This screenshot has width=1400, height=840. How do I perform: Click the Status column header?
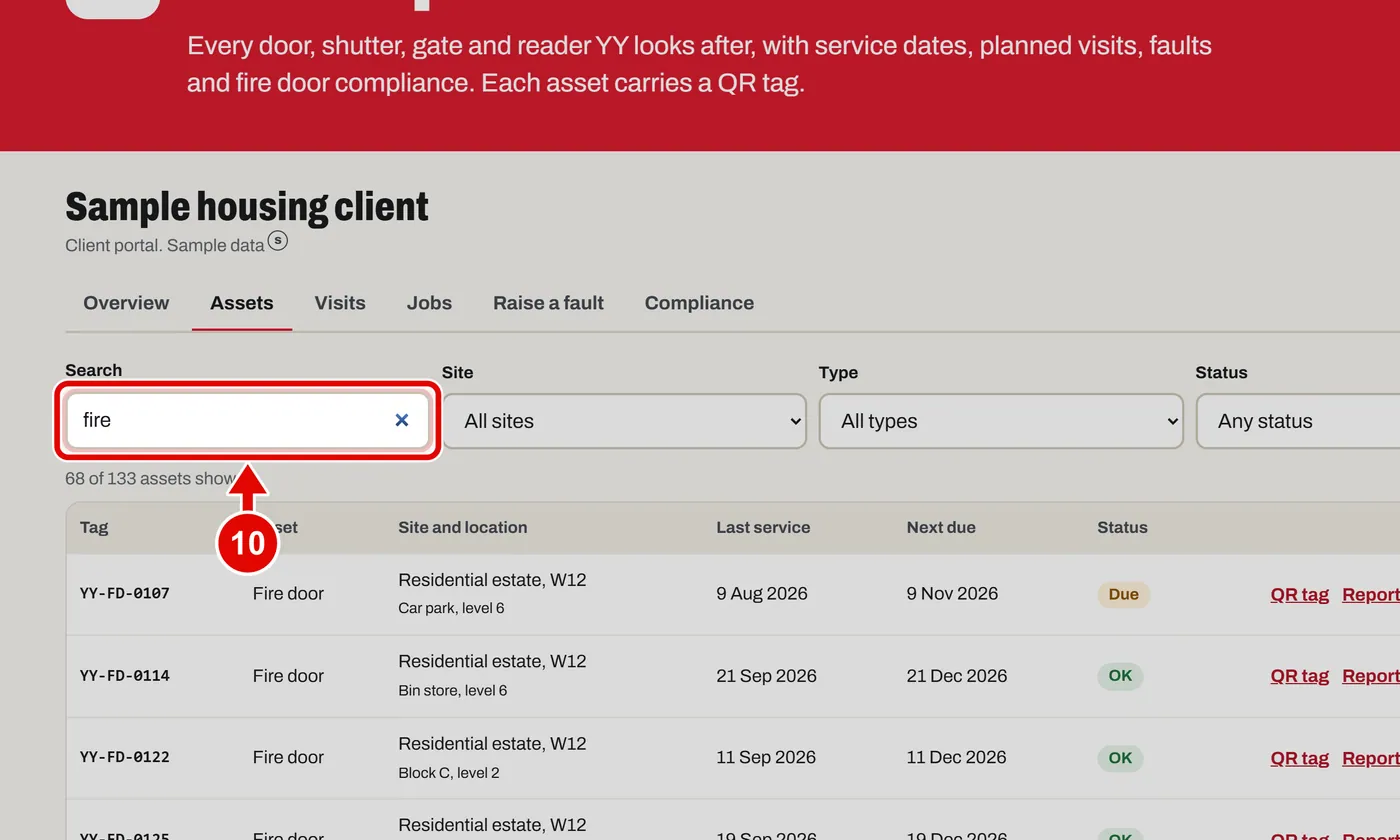(x=1122, y=527)
